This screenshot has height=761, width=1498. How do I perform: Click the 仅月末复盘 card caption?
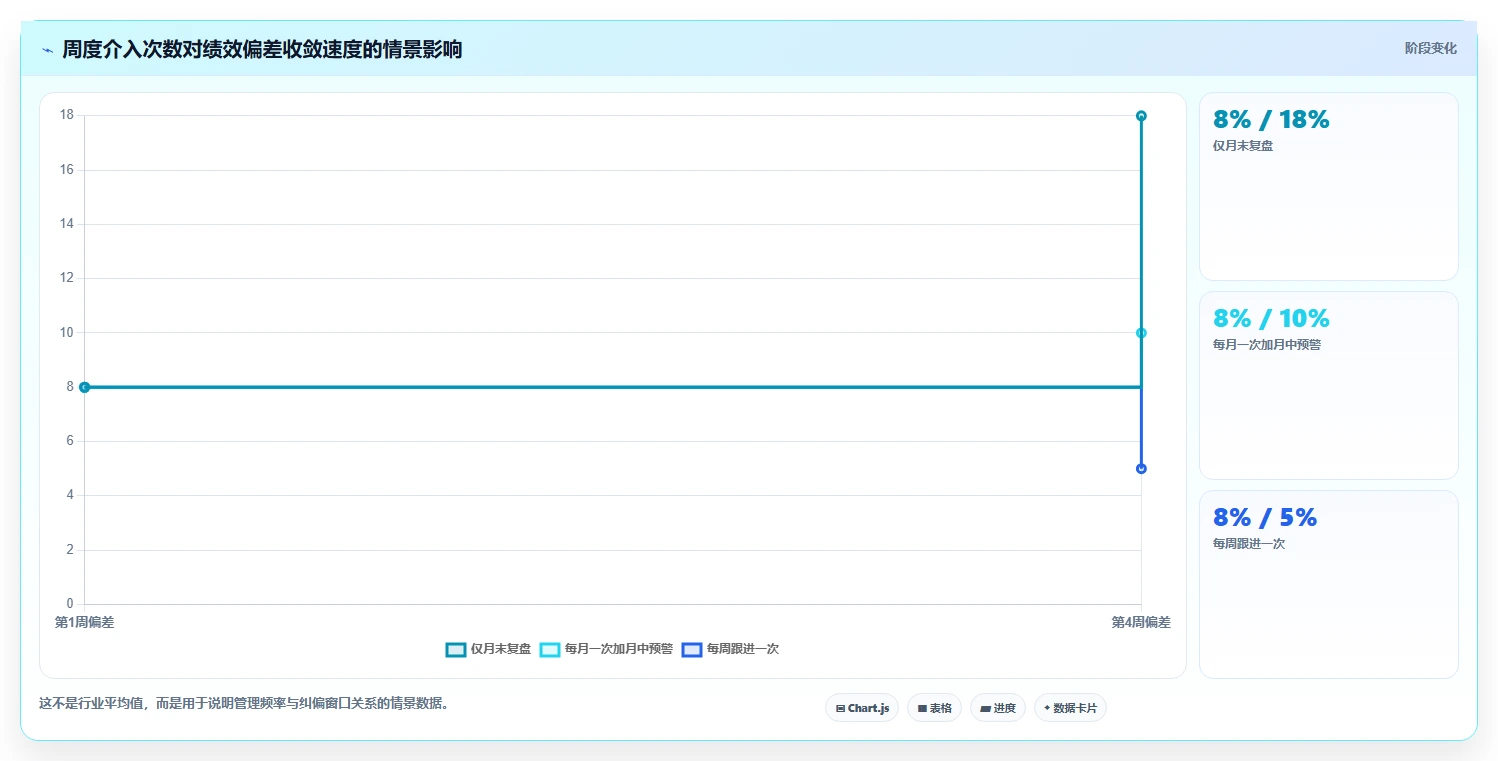1243,145
